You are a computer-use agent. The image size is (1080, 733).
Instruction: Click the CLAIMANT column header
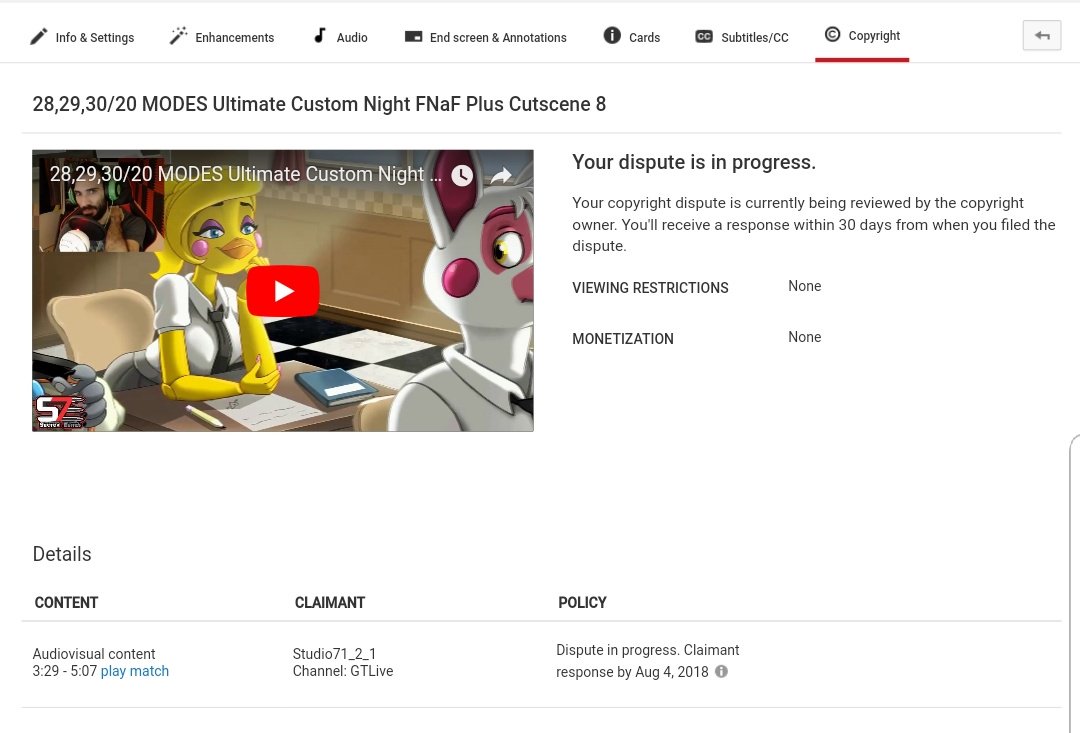(x=330, y=603)
